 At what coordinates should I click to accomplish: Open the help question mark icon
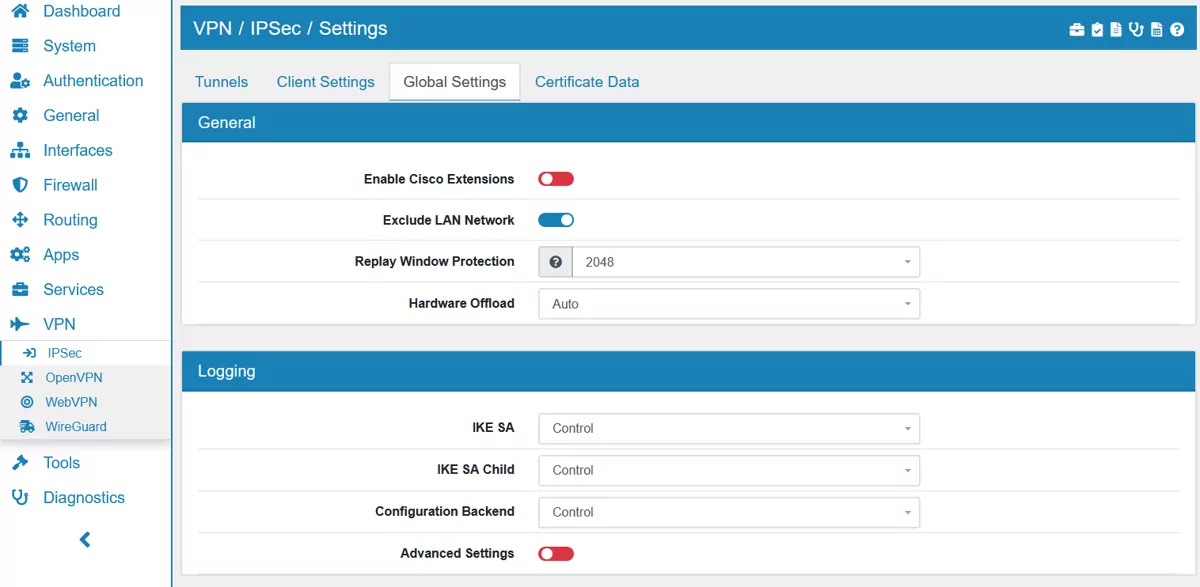click(x=1176, y=29)
